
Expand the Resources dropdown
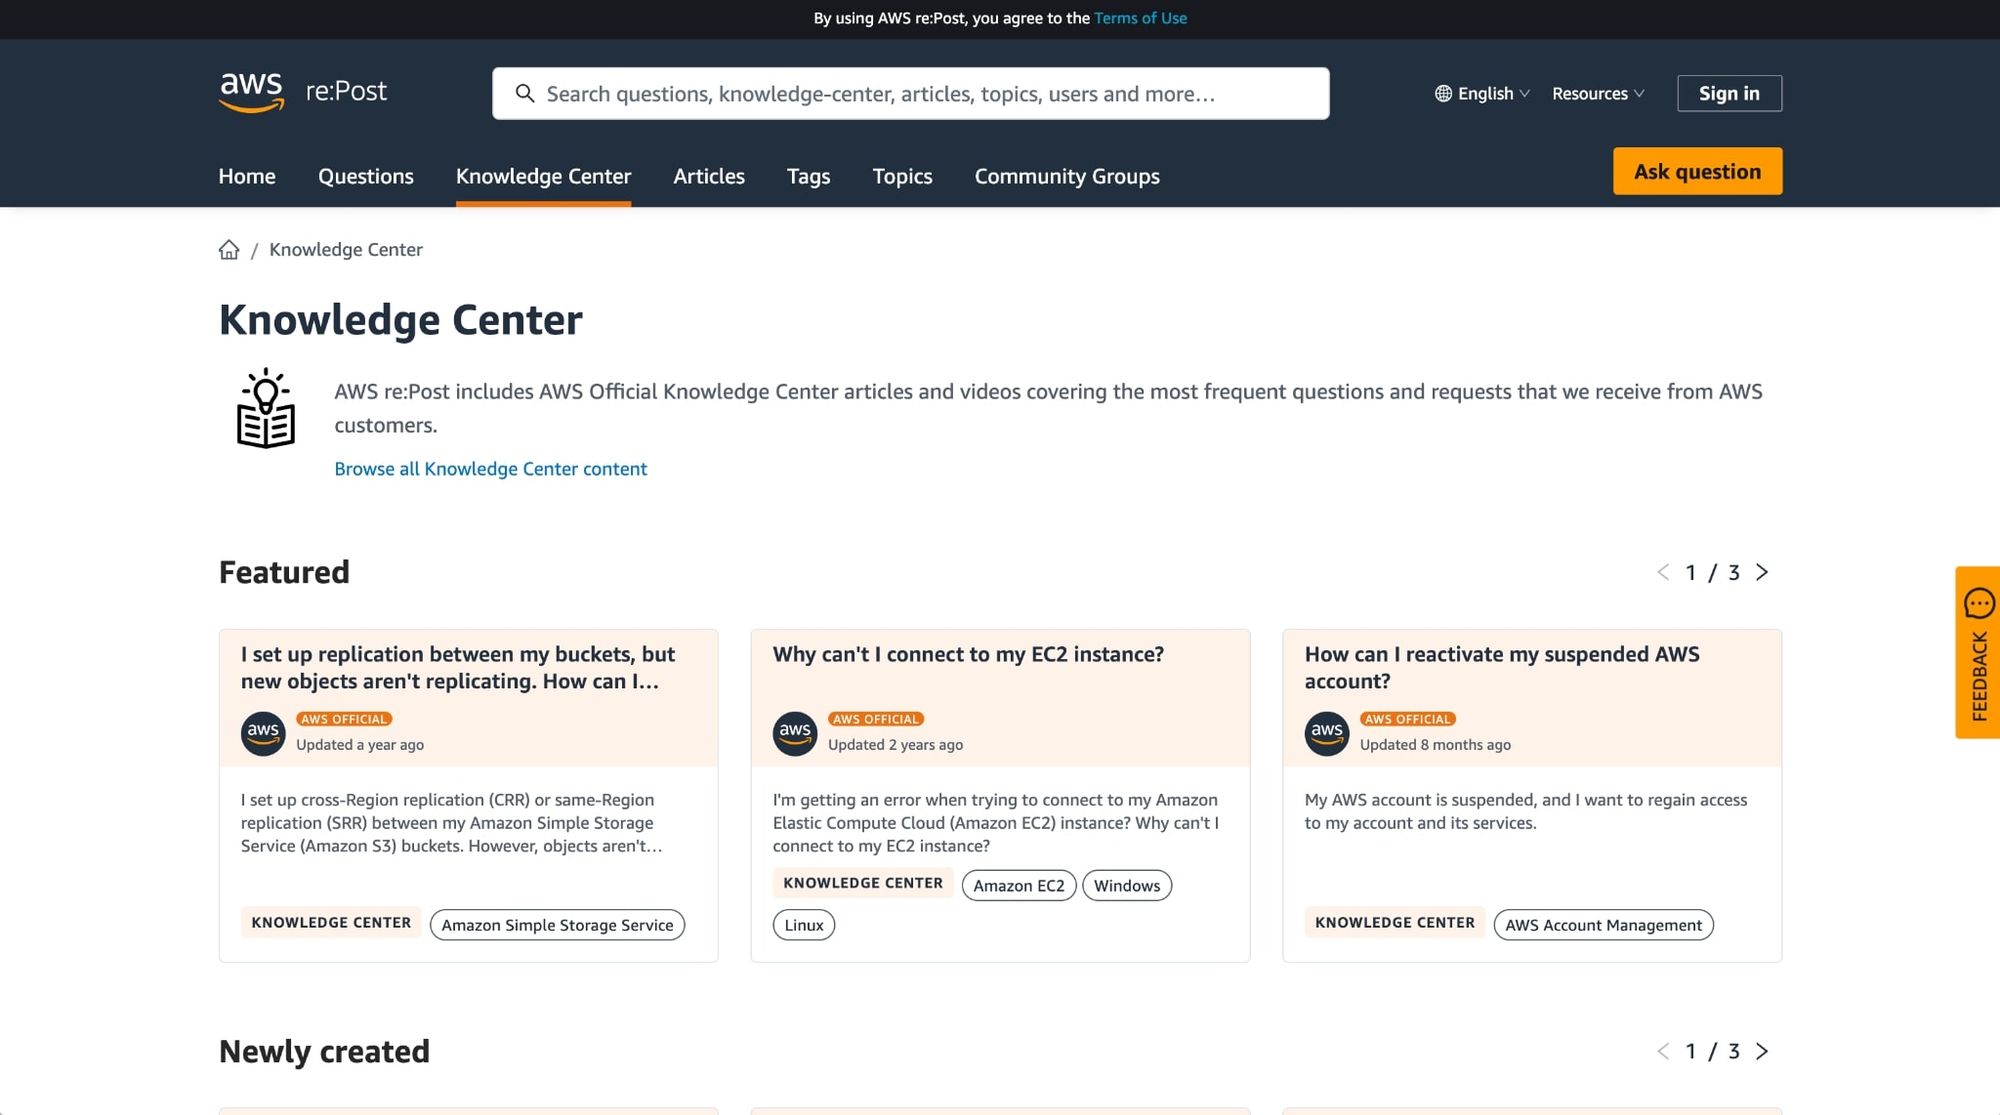pyautogui.click(x=1597, y=94)
